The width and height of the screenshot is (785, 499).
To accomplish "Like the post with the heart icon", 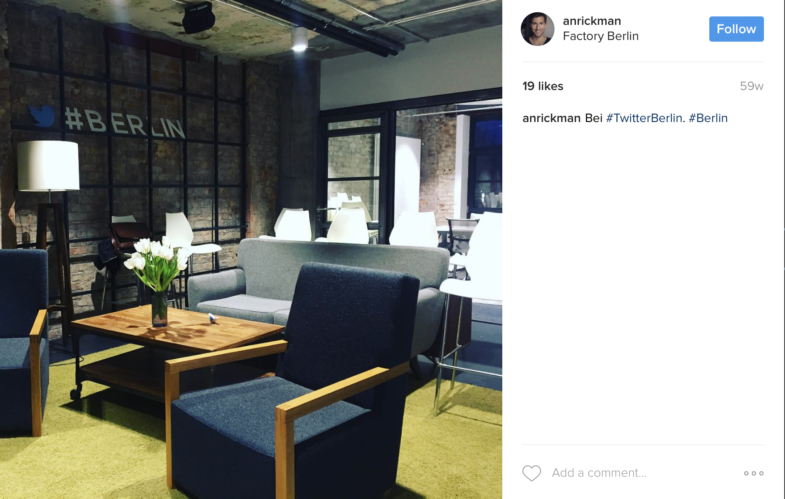I will pos(532,473).
